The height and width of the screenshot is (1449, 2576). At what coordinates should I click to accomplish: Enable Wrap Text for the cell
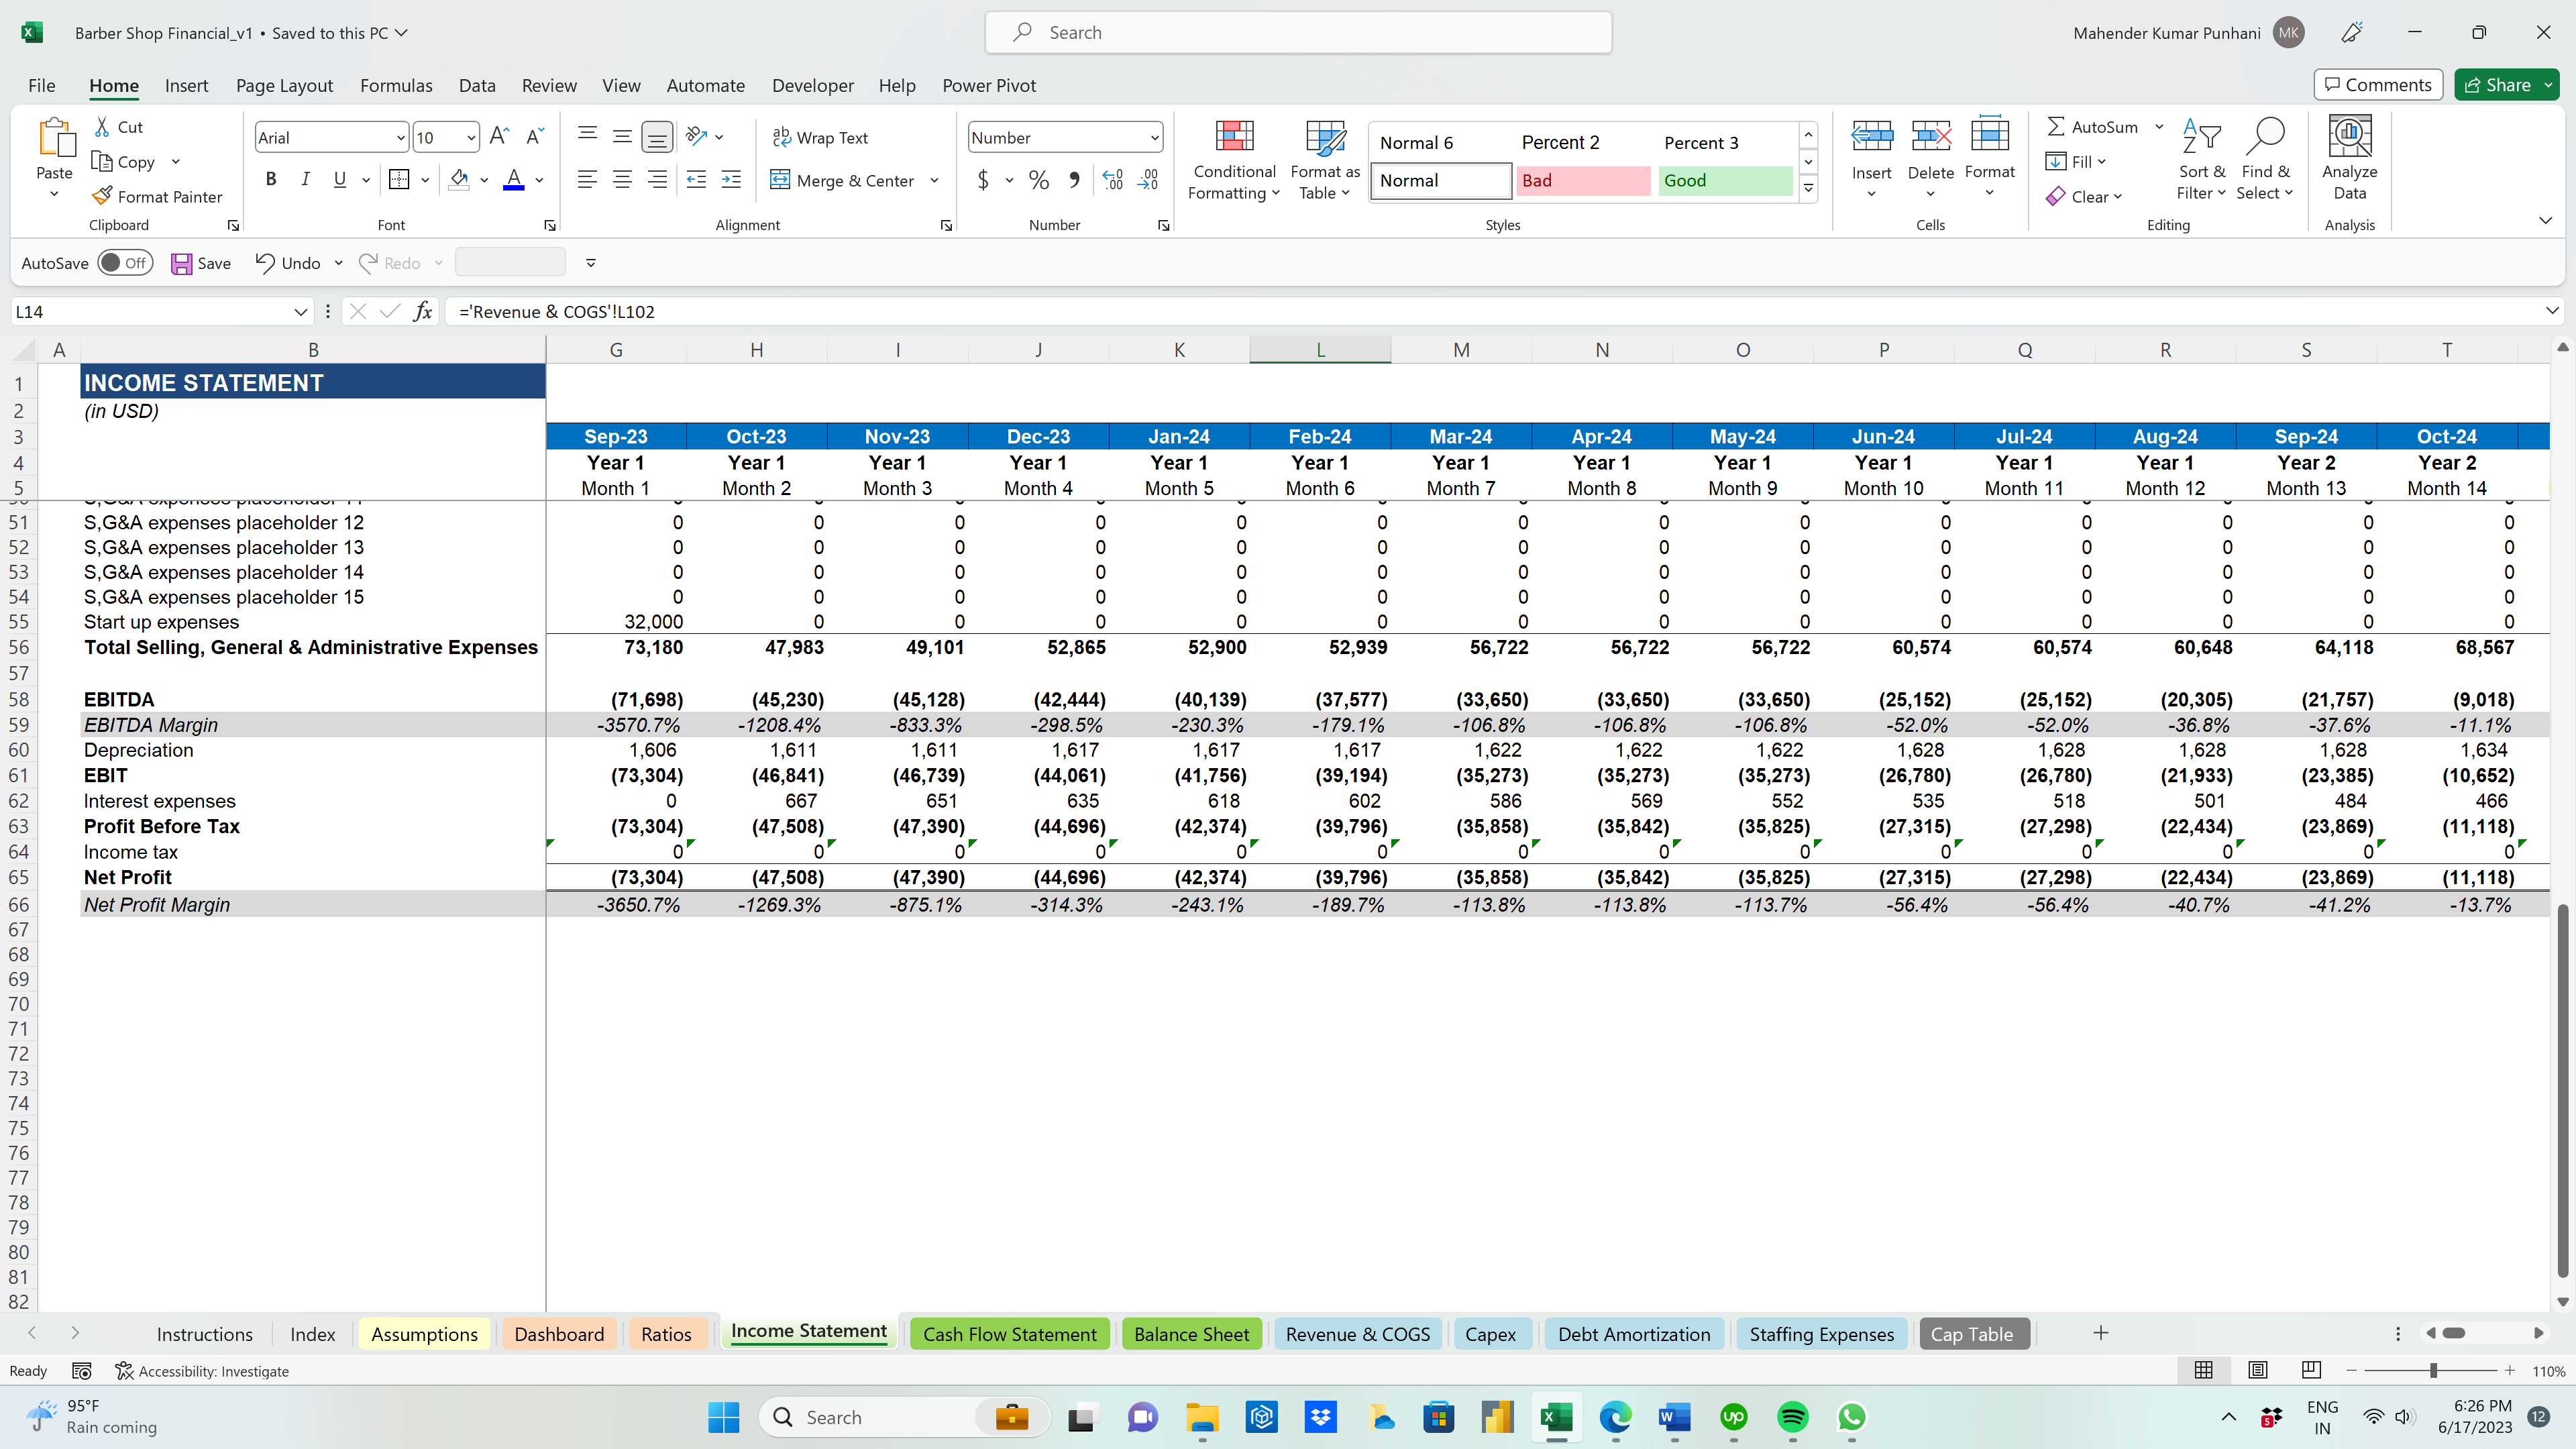coord(821,137)
